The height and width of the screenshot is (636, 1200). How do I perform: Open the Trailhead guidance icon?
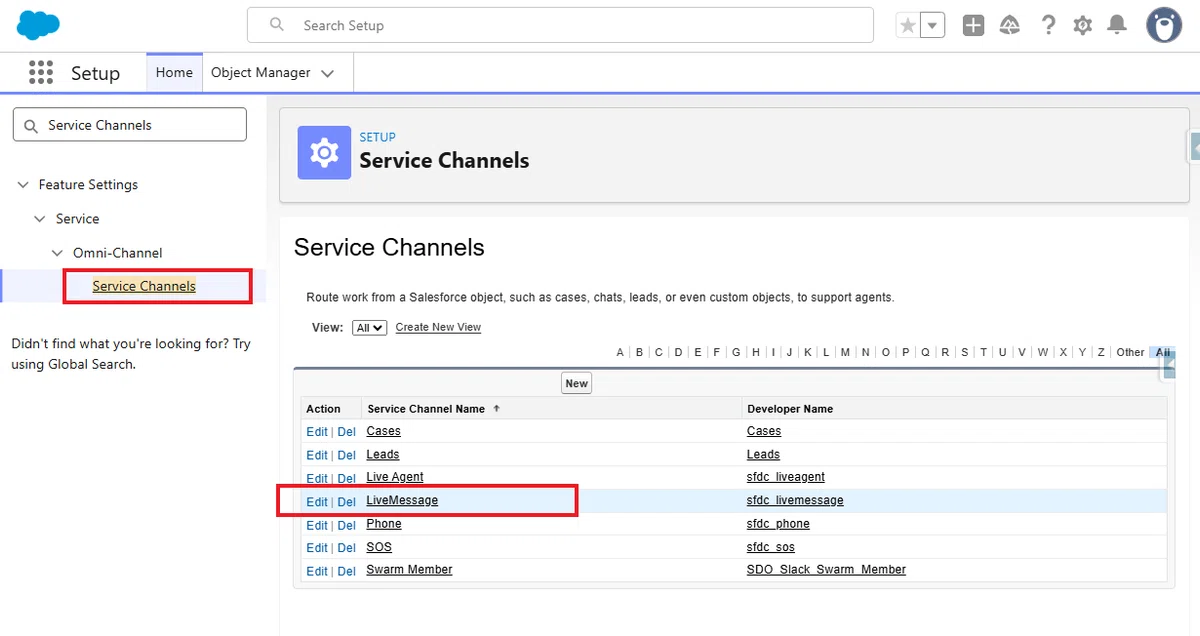click(1010, 26)
